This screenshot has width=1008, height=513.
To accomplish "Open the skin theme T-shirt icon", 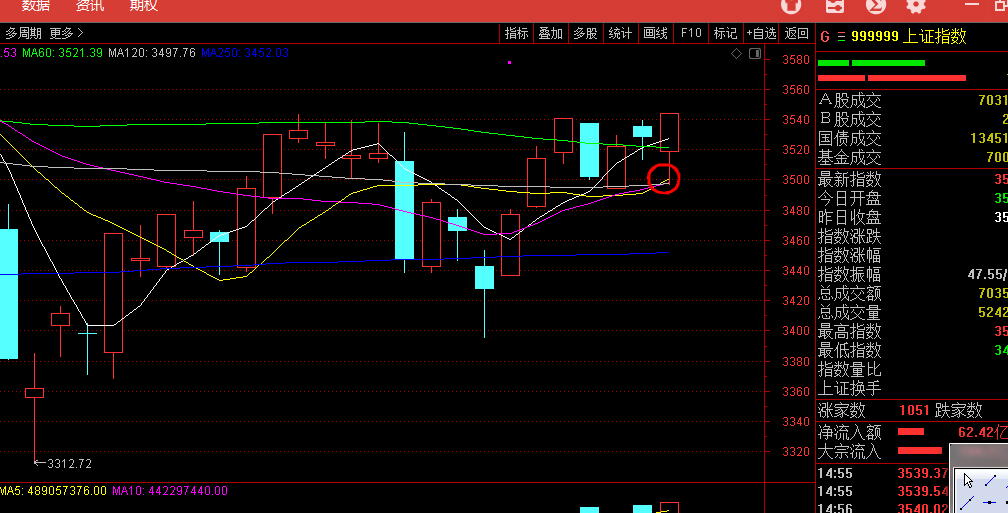I will [x=791, y=6].
